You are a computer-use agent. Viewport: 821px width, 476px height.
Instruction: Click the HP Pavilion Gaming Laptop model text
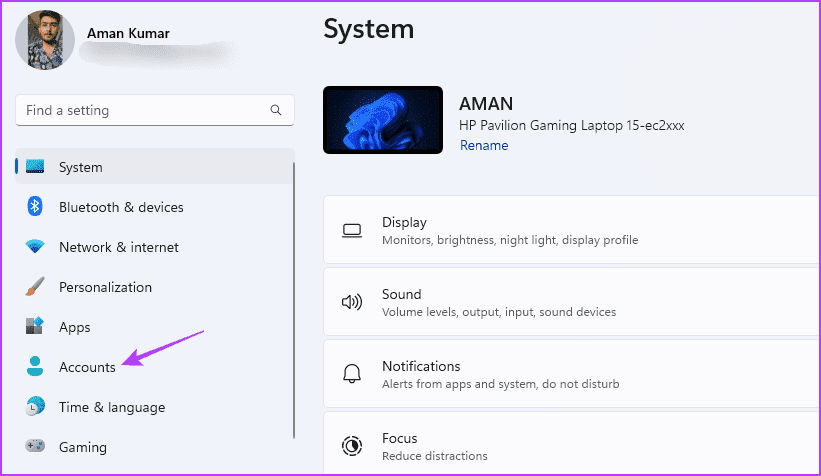(572, 126)
